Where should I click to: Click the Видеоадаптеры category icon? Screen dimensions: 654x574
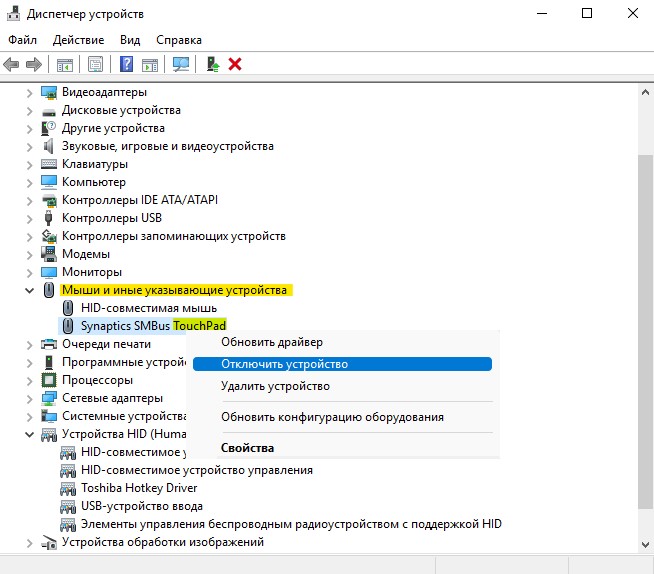pos(49,92)
